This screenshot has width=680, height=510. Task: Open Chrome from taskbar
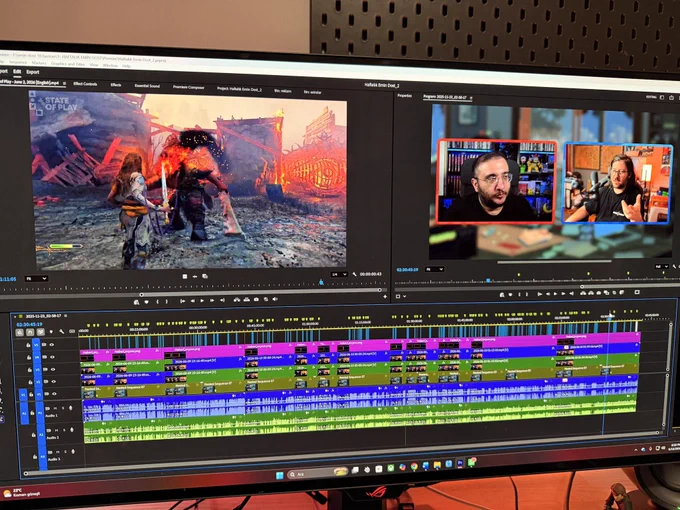(x=414, y=467)
